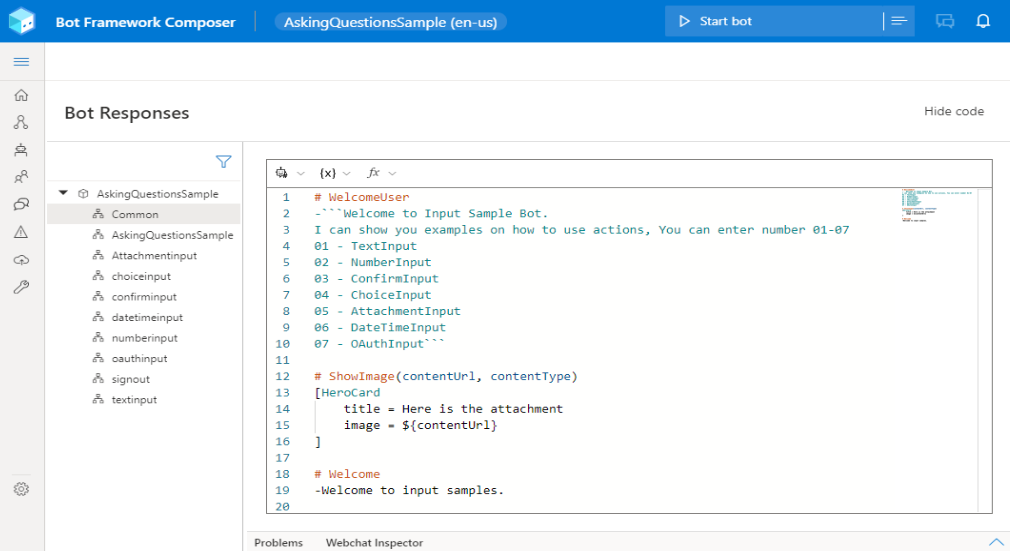Open the Bot responses icon in sidebar

coord(21,204)
